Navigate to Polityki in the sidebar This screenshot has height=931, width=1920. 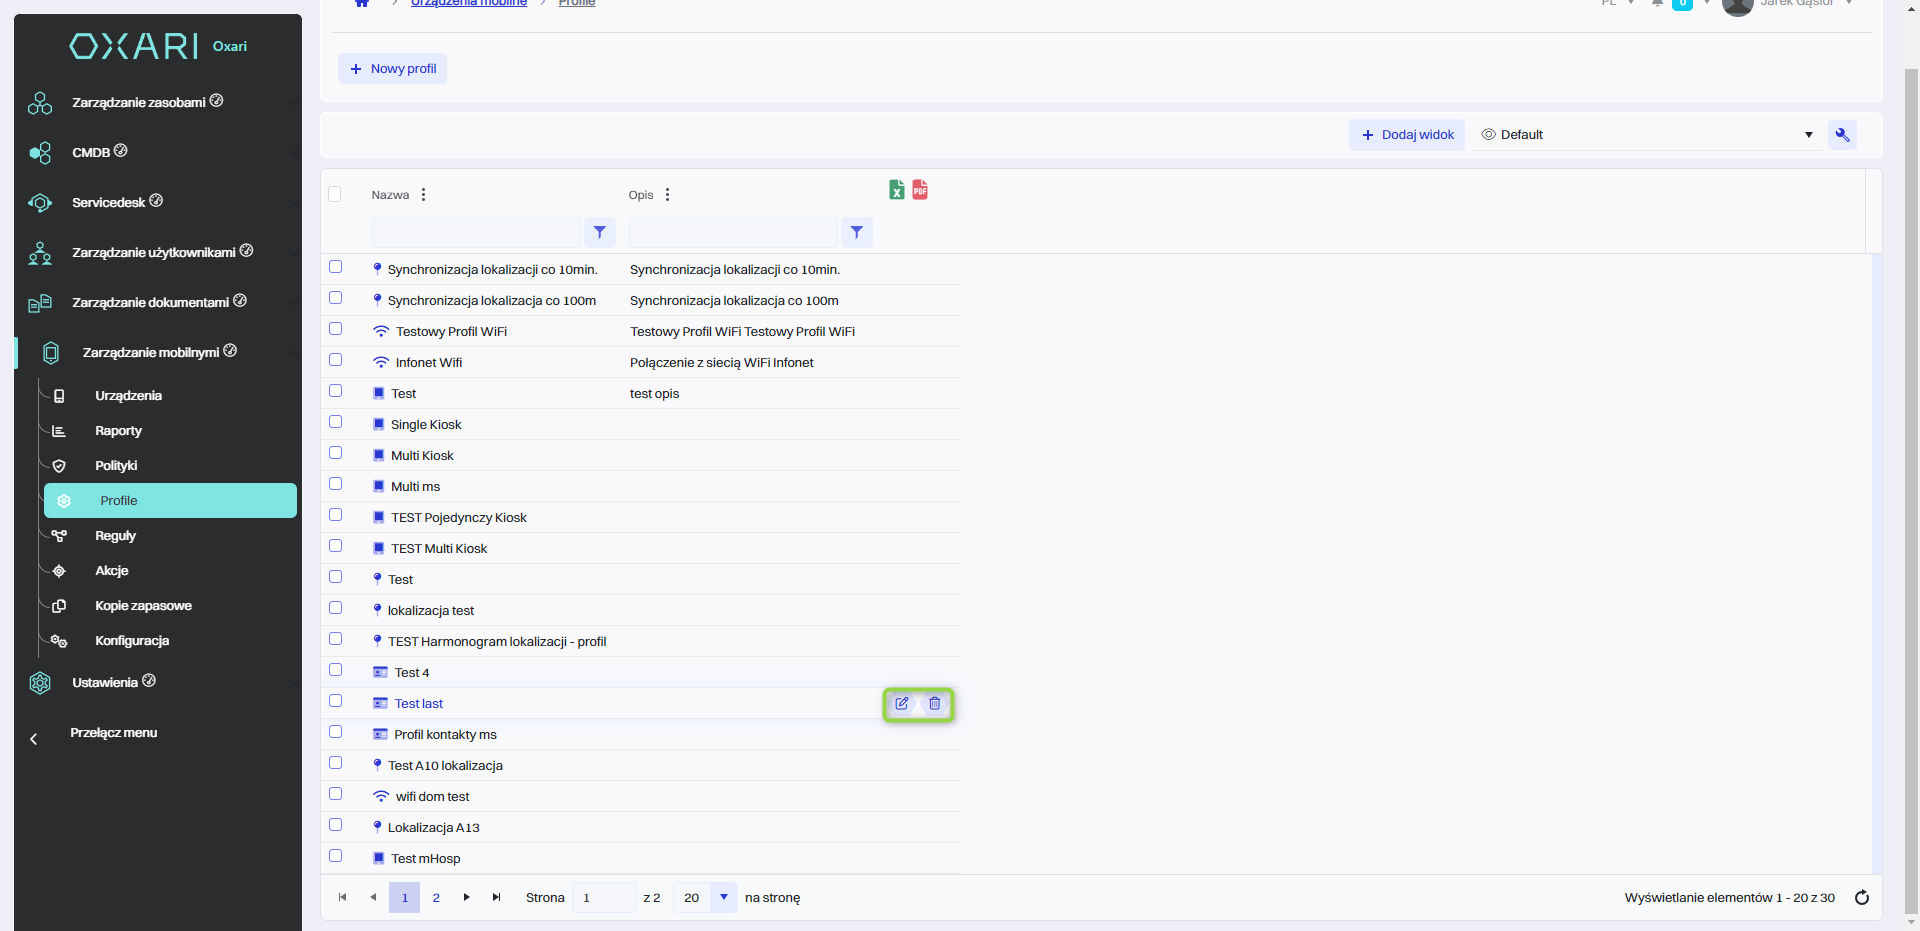(116, 466)
